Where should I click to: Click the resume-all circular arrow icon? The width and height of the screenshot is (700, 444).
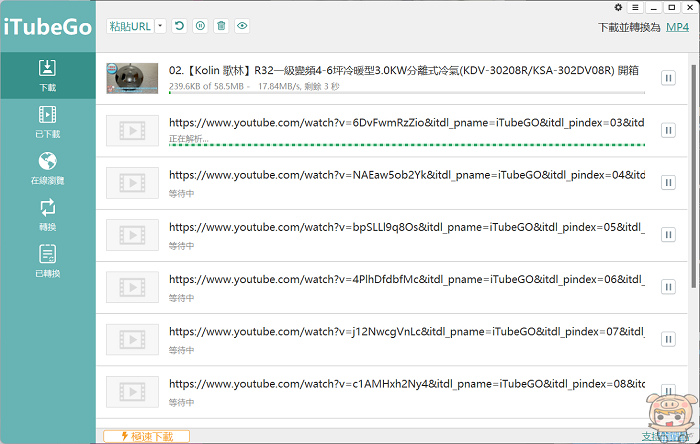pyautogui.click(x=179, y=26)
